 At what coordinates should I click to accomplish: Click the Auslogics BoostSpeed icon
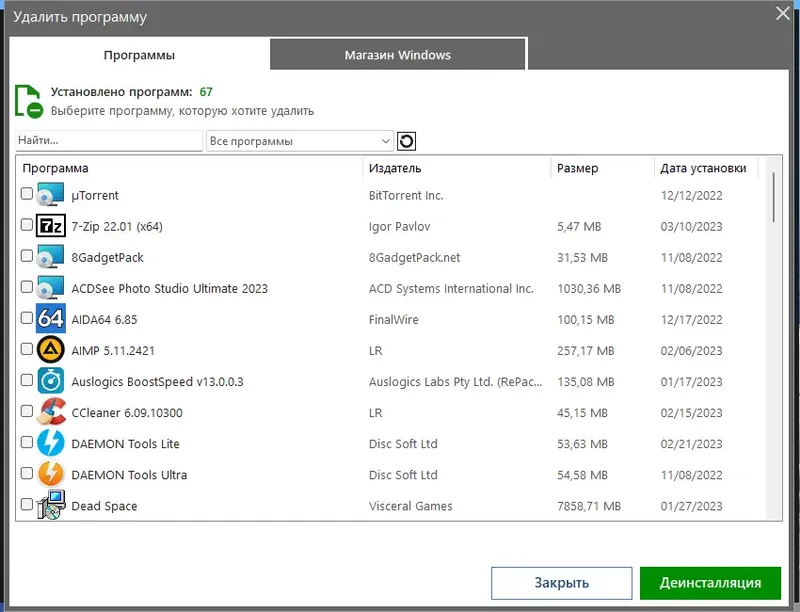50,381
